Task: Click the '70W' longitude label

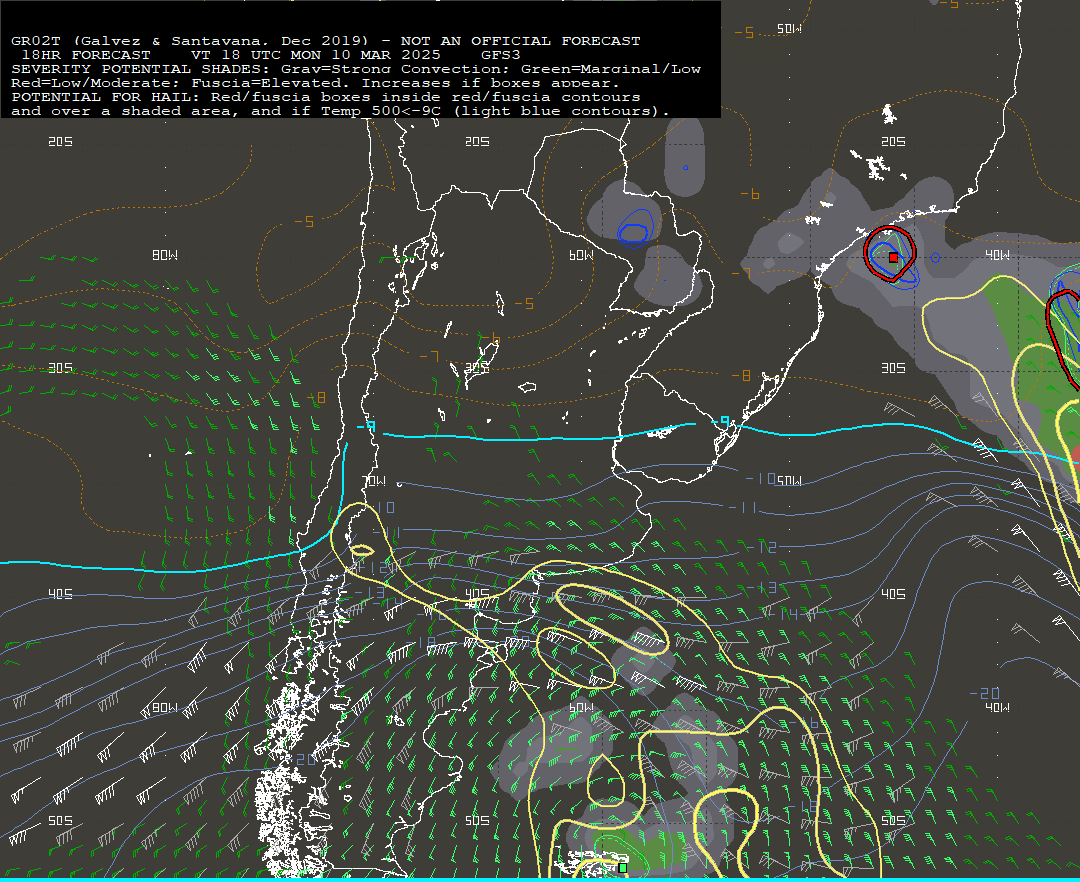Action: click(x=374, y=481)
